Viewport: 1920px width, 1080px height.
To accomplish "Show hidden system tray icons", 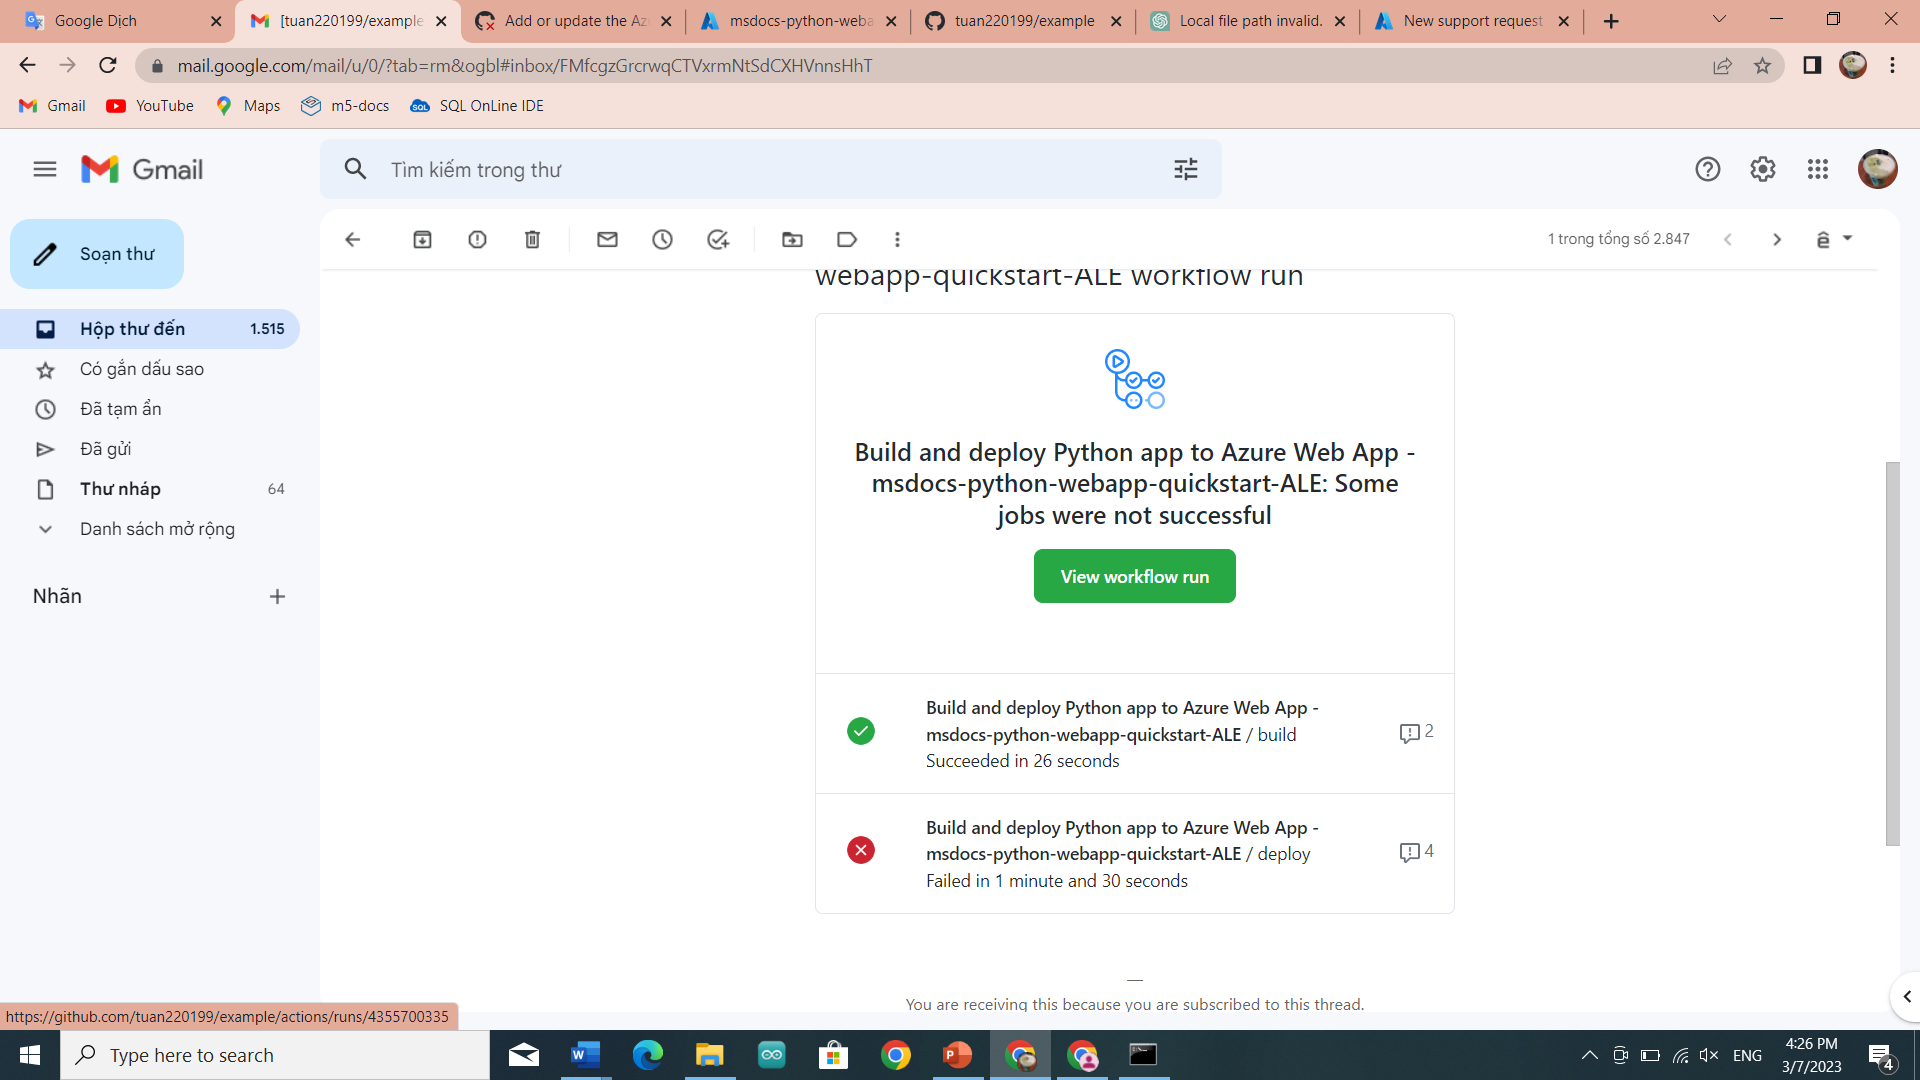I will click(1589, 1055).
